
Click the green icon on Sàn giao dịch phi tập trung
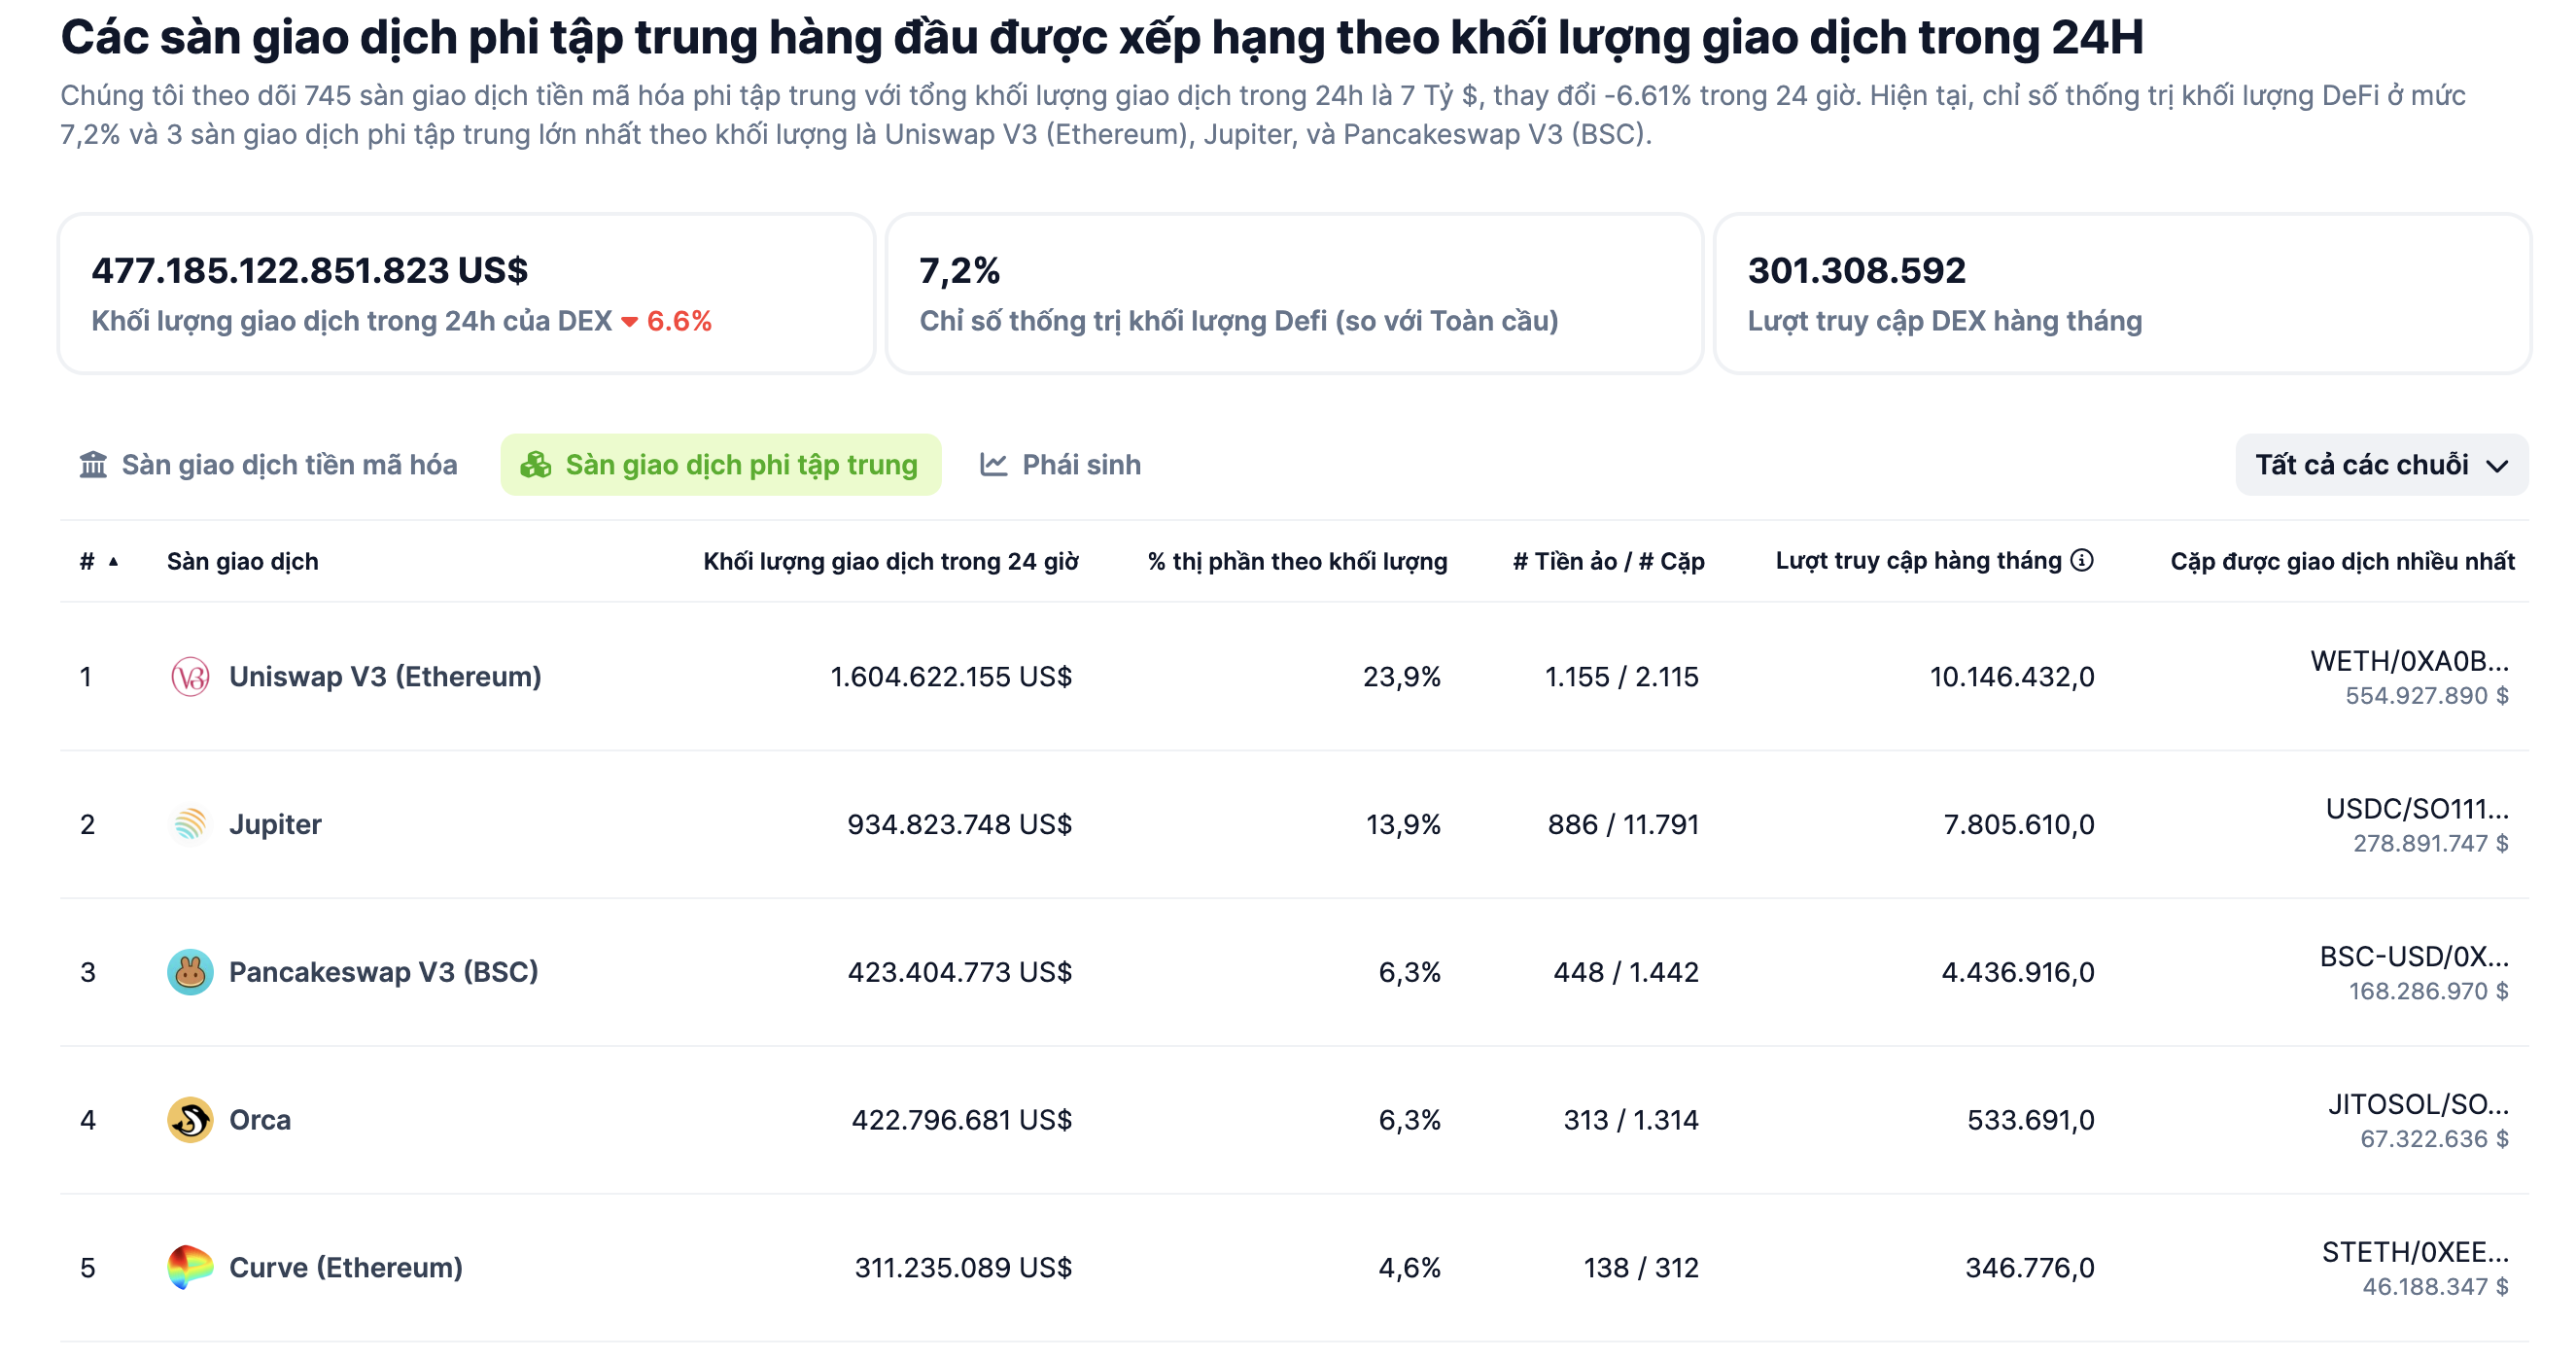[537, 464]
